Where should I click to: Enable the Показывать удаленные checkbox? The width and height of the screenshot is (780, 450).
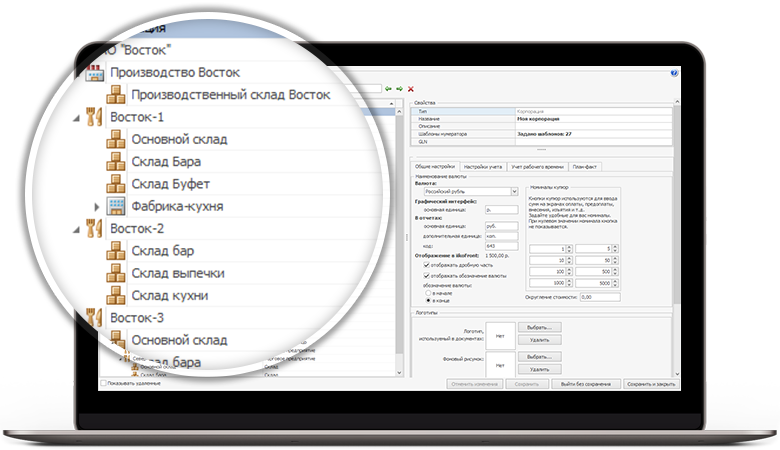(103, 383)
